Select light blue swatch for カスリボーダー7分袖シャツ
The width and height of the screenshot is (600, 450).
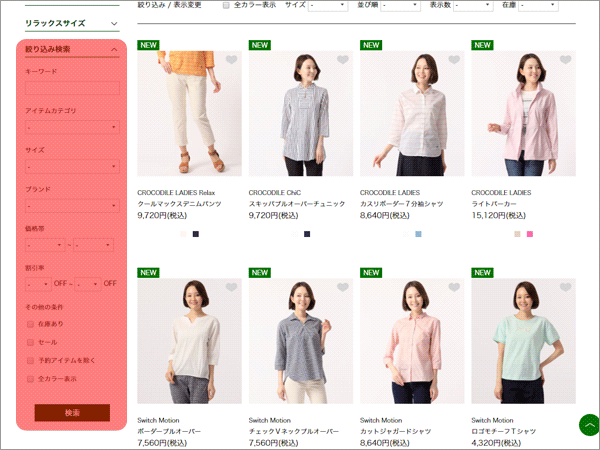(418, 234)
